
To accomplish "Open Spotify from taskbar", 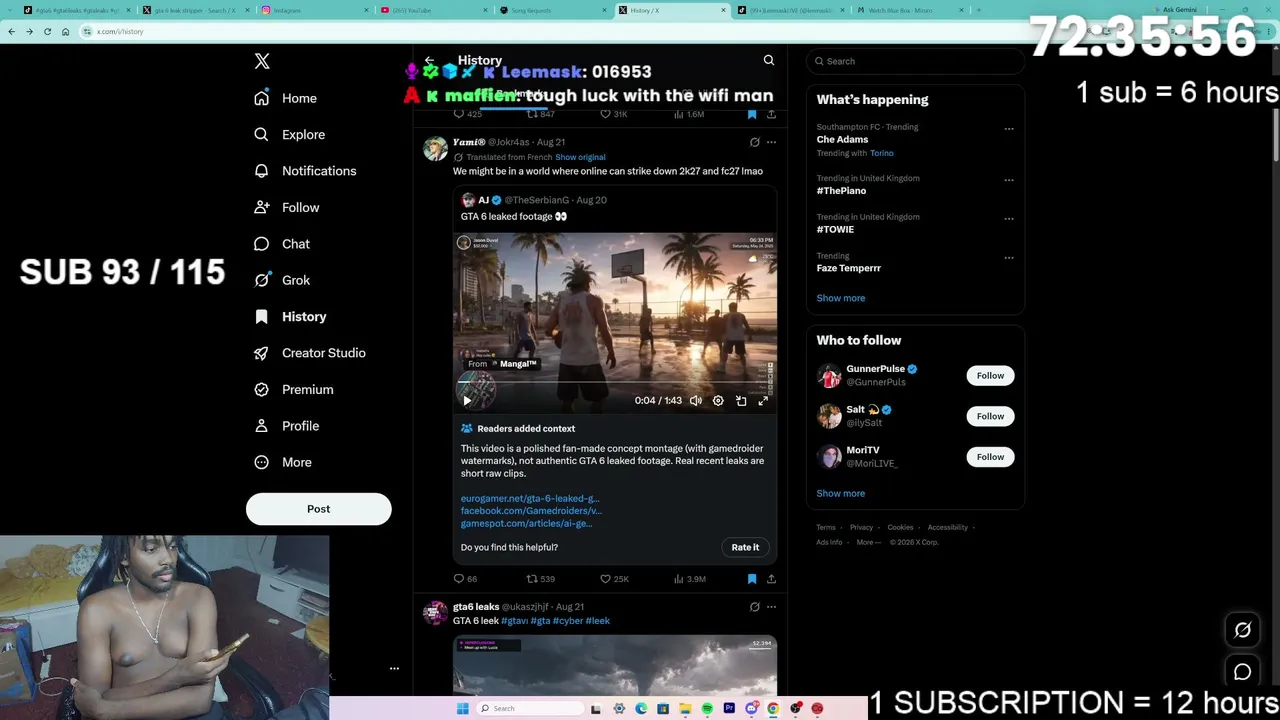I will point(707,708).
